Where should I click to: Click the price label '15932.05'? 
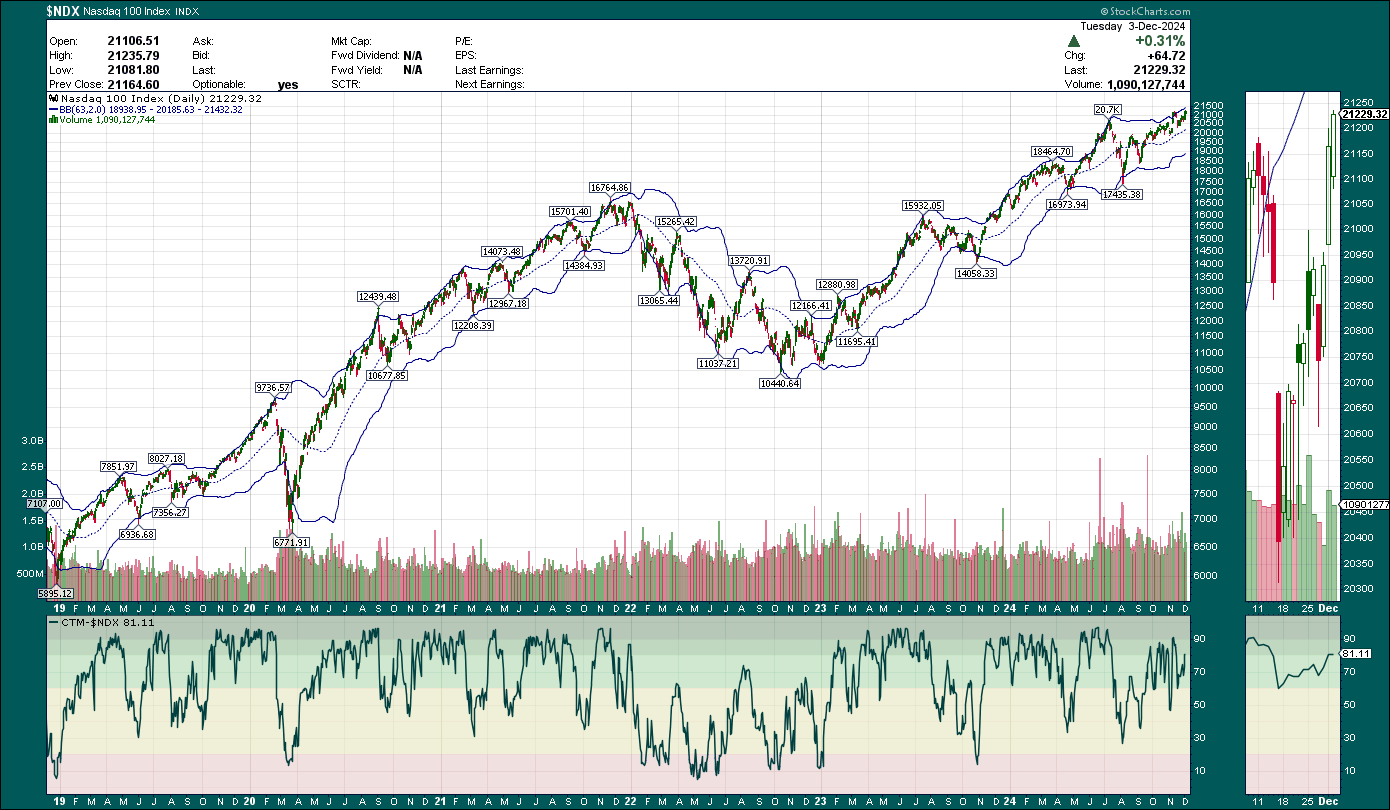click(923, 205)
